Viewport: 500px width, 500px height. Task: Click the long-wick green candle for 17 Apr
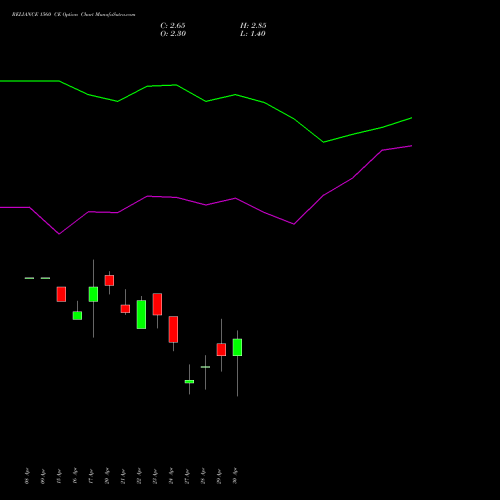93,294
